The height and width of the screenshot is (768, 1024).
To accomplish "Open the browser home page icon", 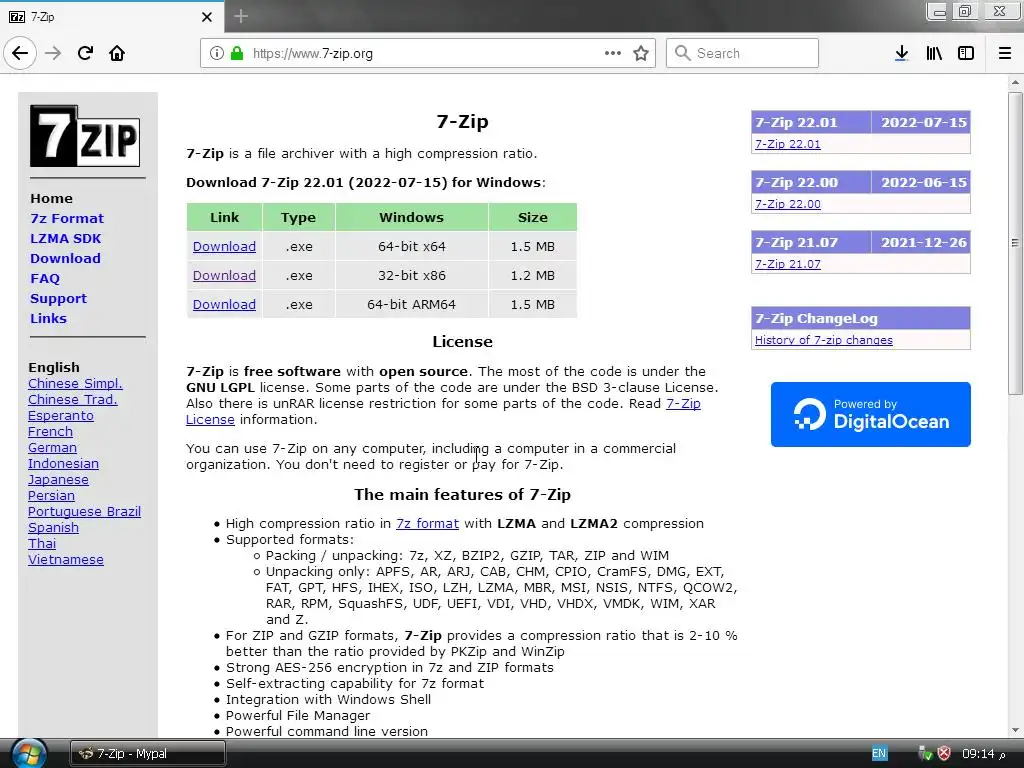I will tap(117, 53).
